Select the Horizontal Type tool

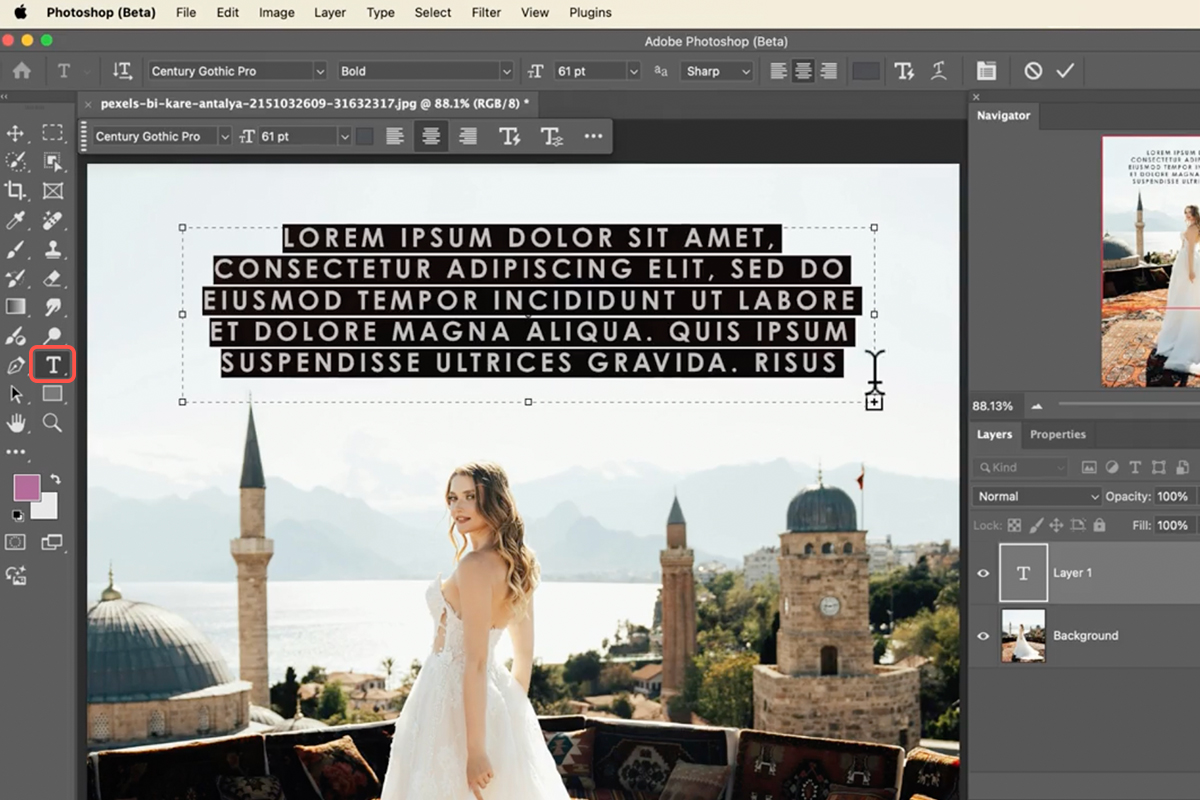pyautogui.click(x=53, y=365)
